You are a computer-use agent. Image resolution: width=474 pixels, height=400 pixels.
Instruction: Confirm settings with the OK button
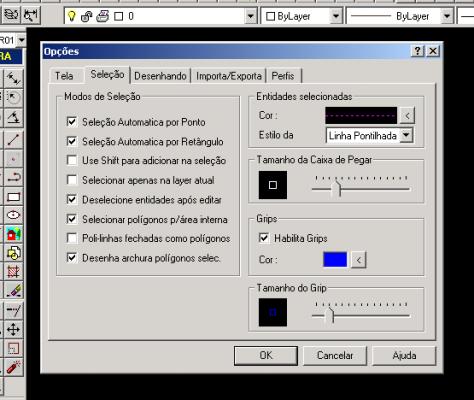pyautogui.click(x=266, y=355)
